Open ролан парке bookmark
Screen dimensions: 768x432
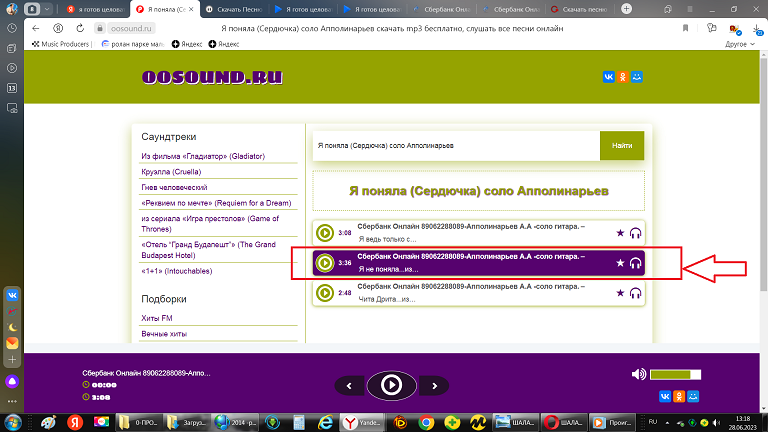133,44
